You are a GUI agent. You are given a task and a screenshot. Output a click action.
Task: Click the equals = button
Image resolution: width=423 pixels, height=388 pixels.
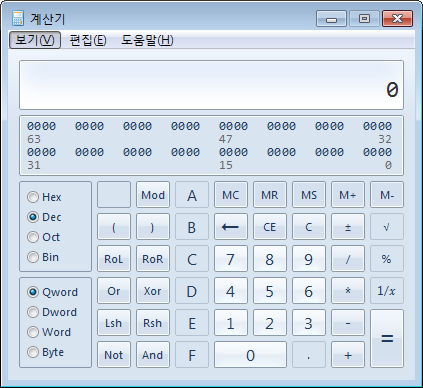387,339
